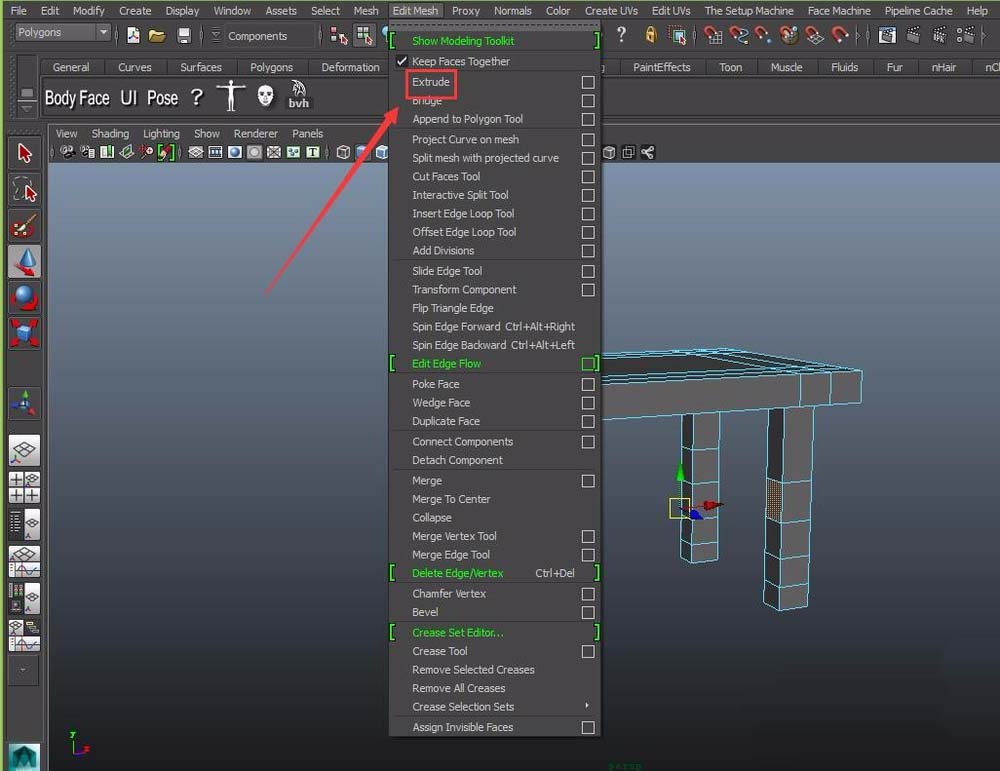Activate the Move tool cone icon
This screenshot has height=771, width=1000.
pos(24,261)
